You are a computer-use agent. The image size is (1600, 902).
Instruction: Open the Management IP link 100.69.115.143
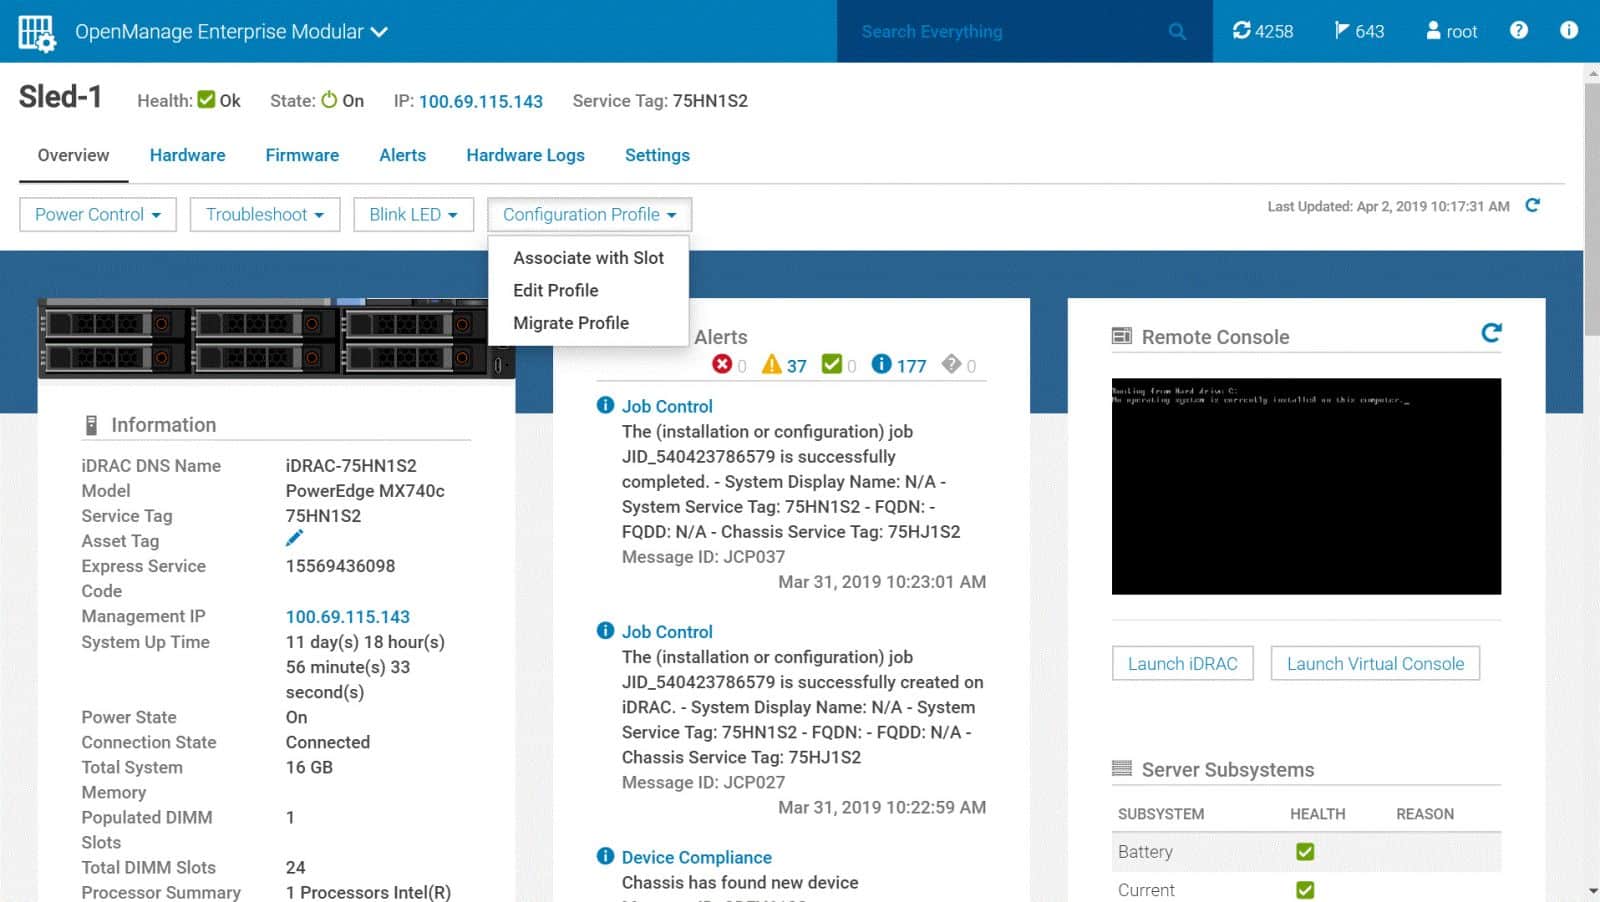[347, 617]
